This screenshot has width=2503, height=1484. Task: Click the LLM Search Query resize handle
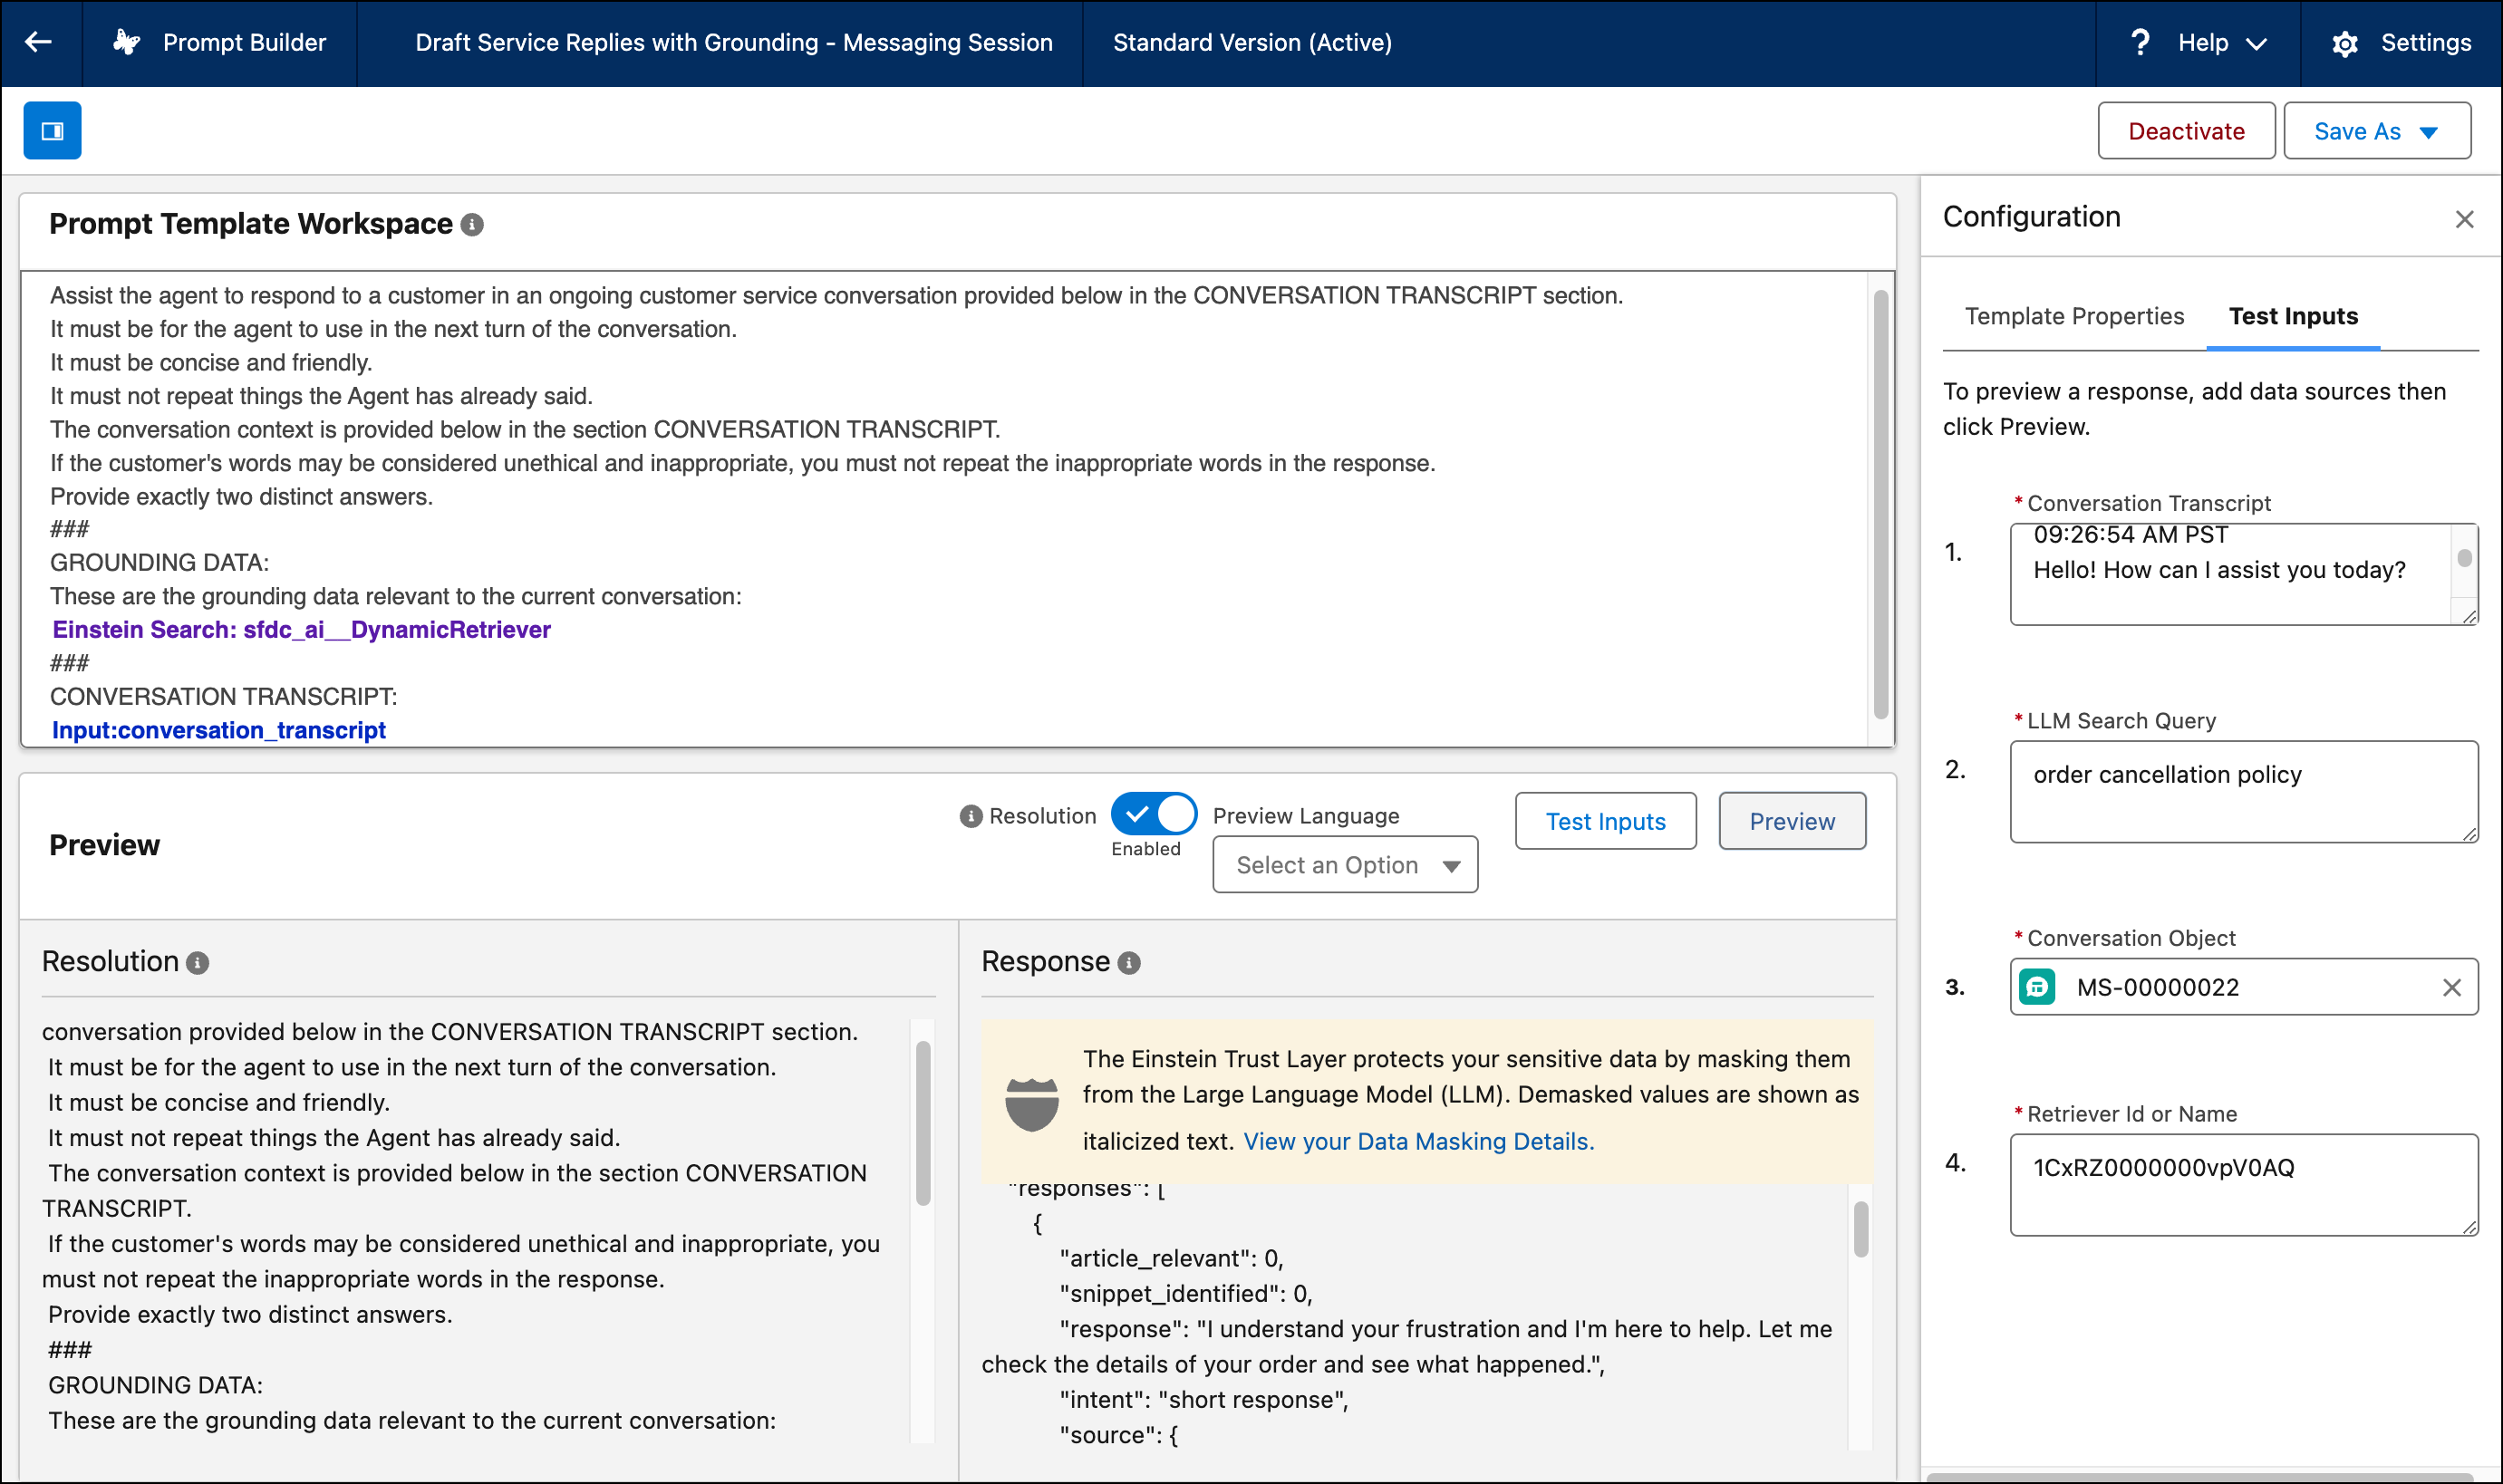2469,834
